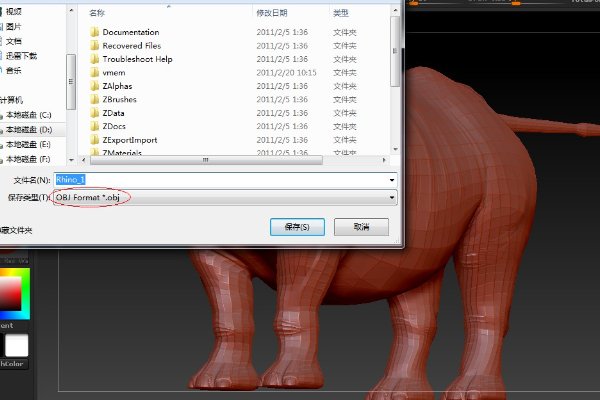Open the file name history dropdown arrow
Image resolution: width=600 pixels, height=400 pixels.
pyautogui.click(x=392, y=179)
